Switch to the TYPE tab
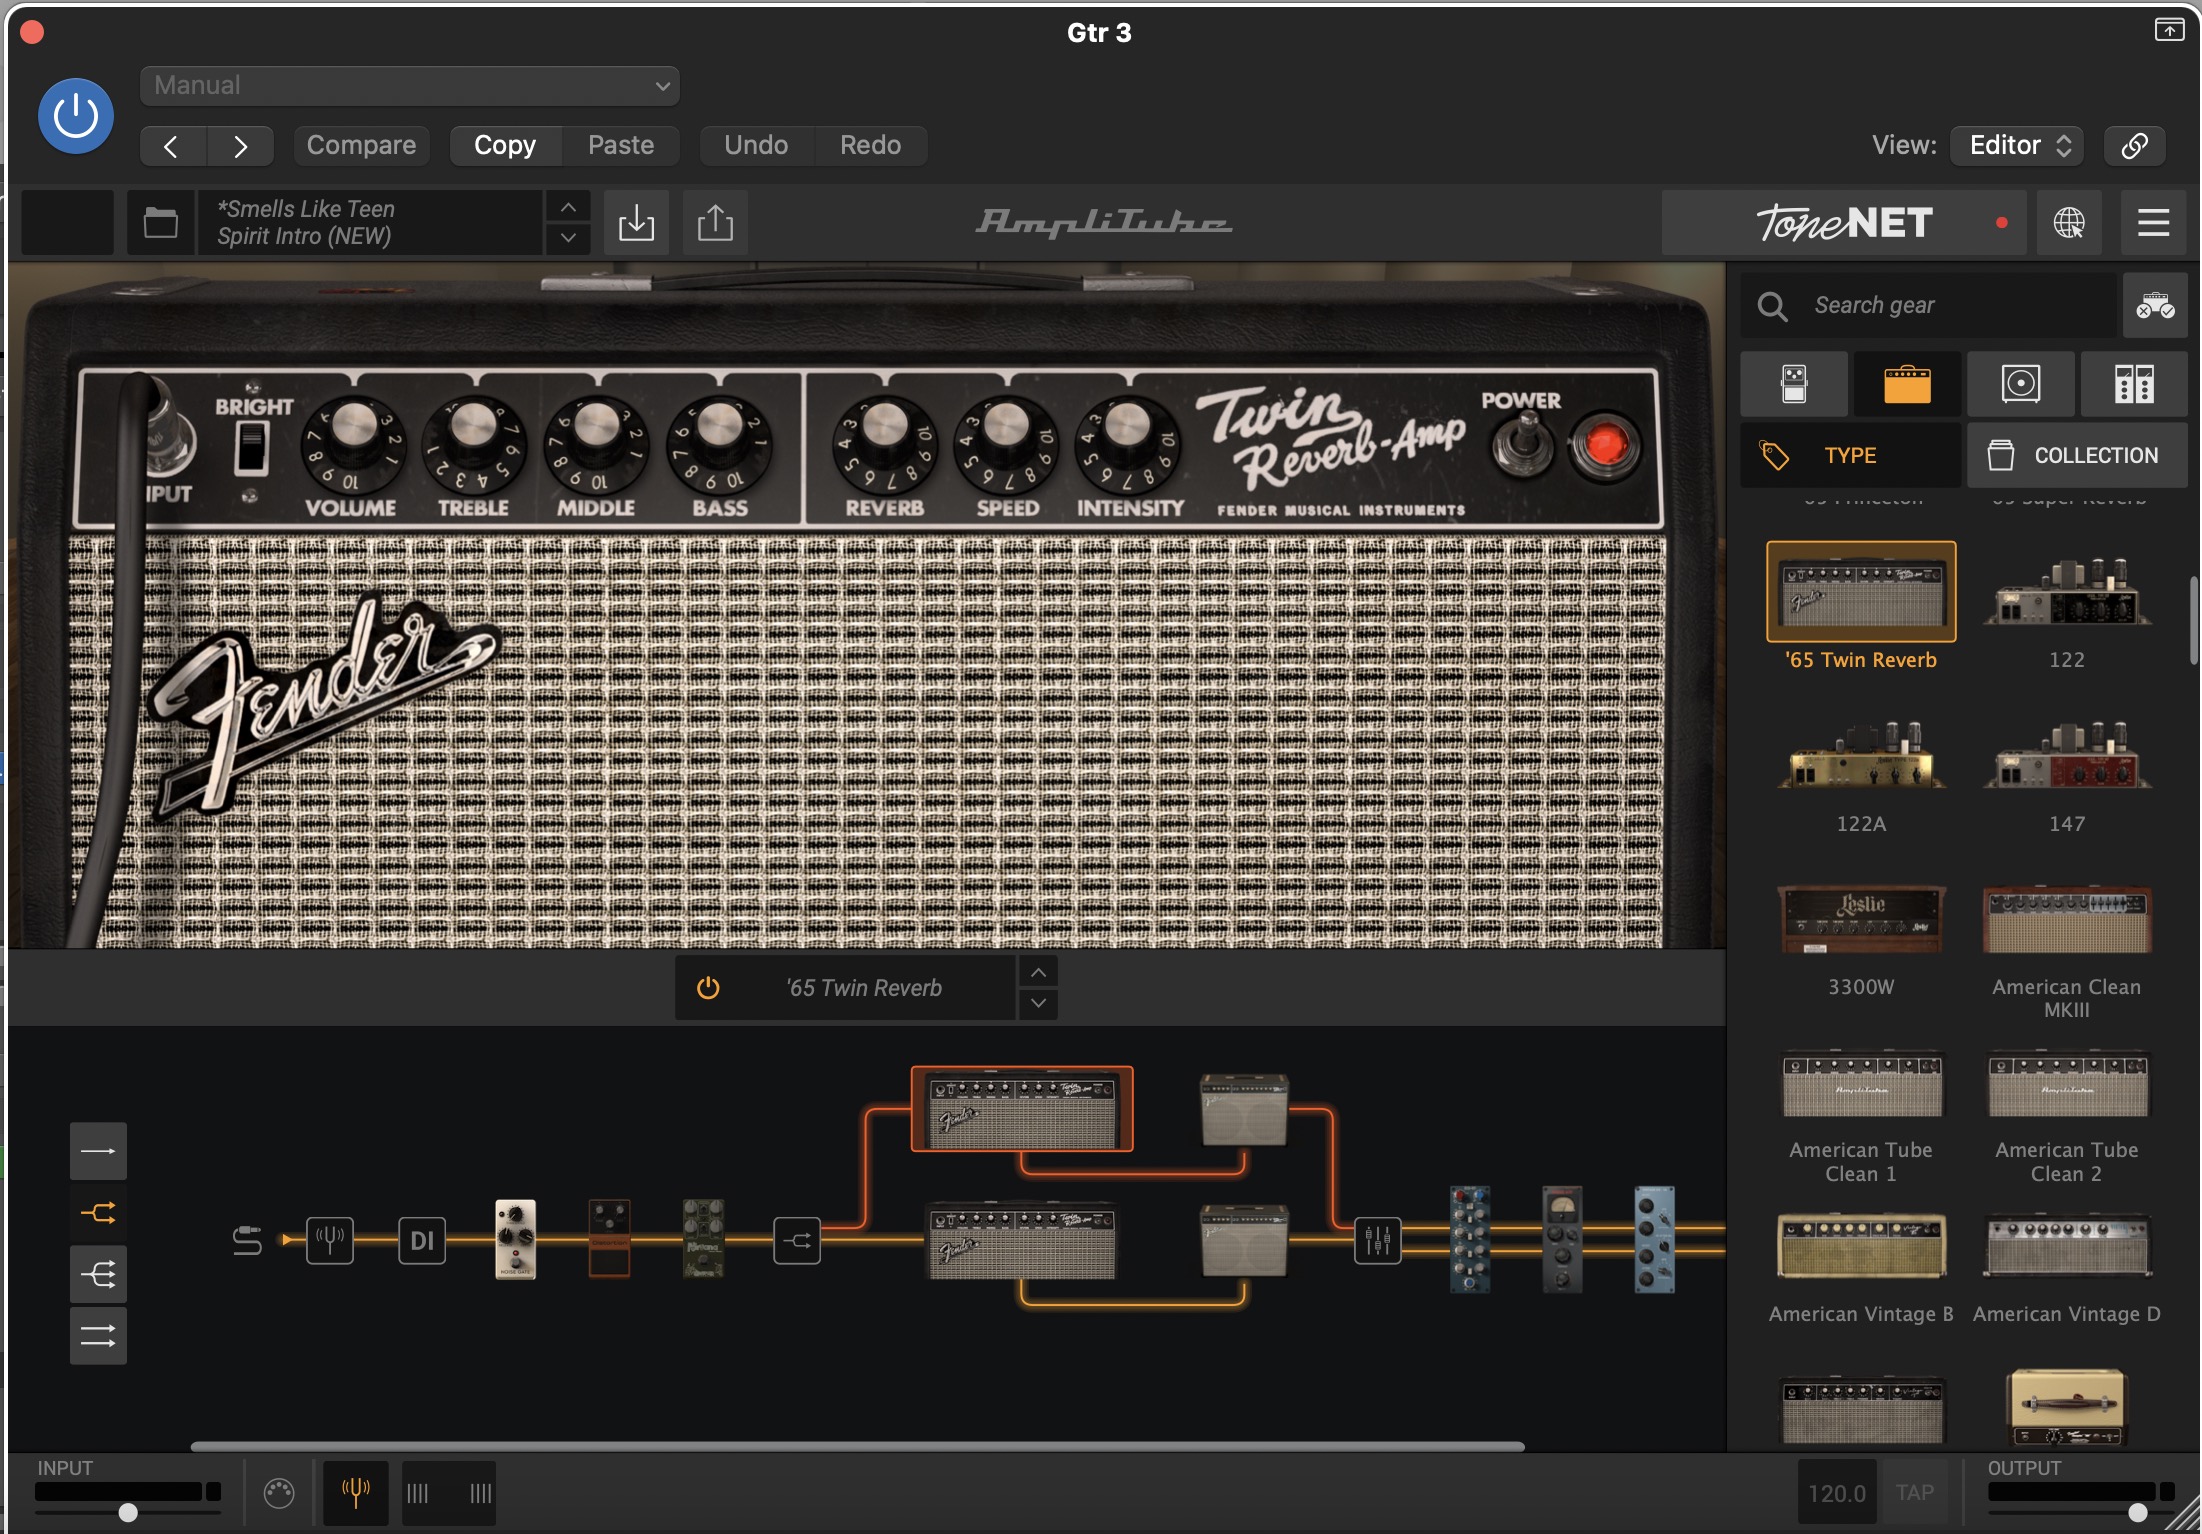 coord(1850,456)
